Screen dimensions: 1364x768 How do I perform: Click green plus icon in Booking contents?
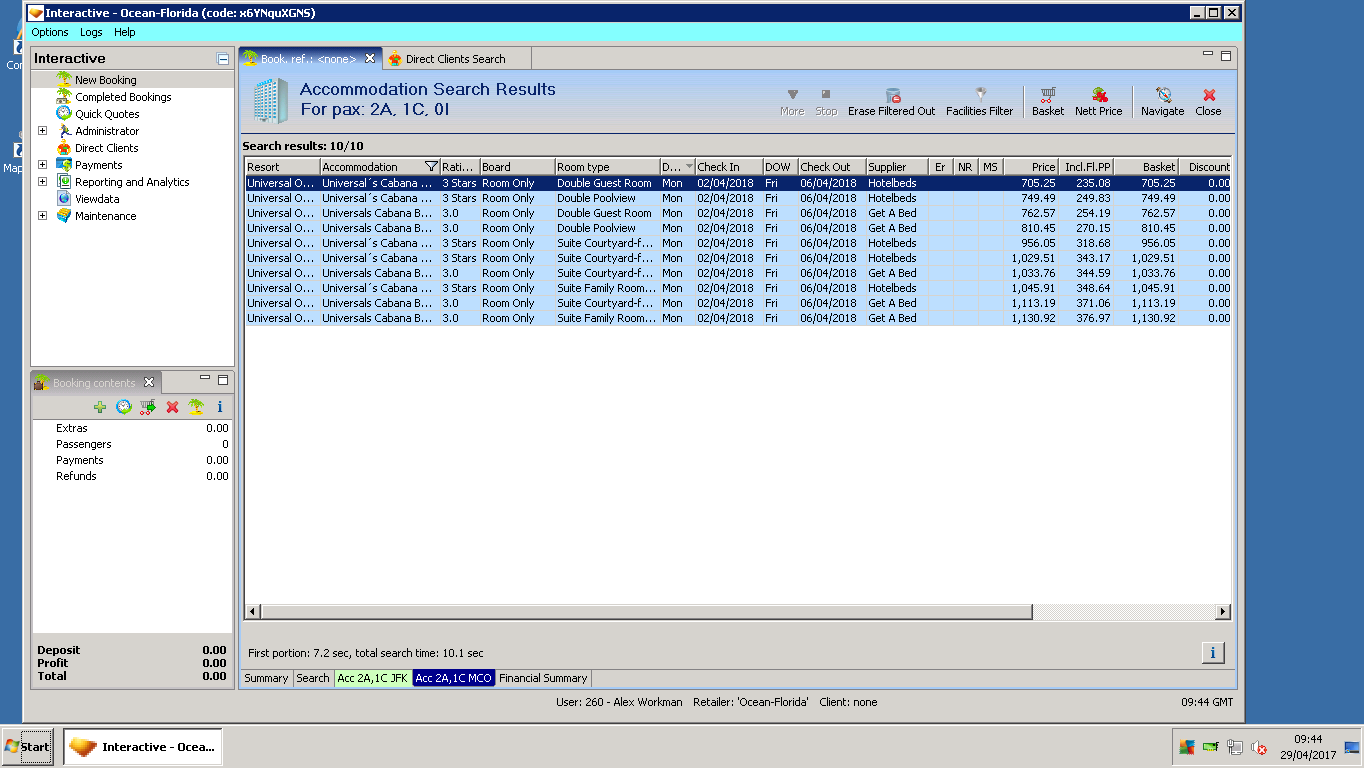pos(100,407)
